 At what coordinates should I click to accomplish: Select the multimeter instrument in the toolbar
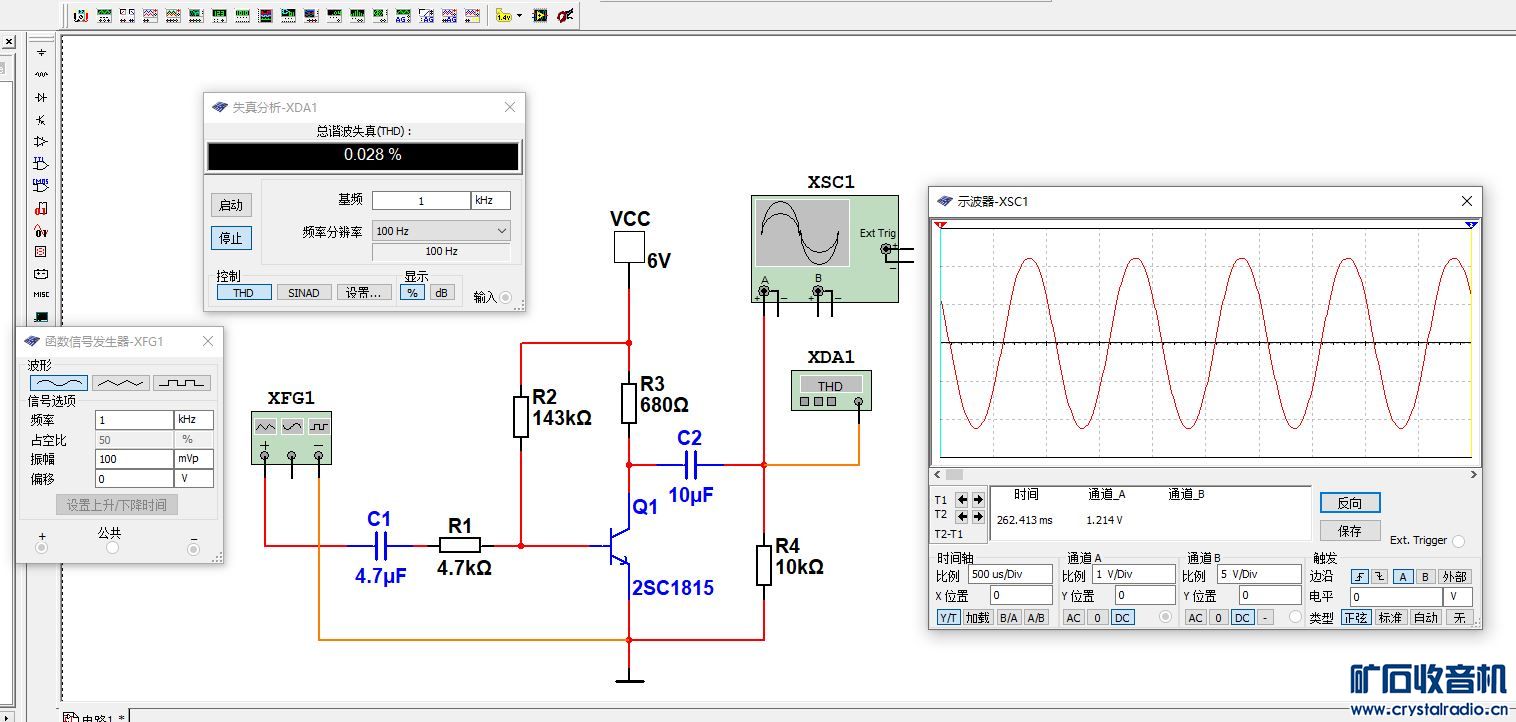(81, 16)
